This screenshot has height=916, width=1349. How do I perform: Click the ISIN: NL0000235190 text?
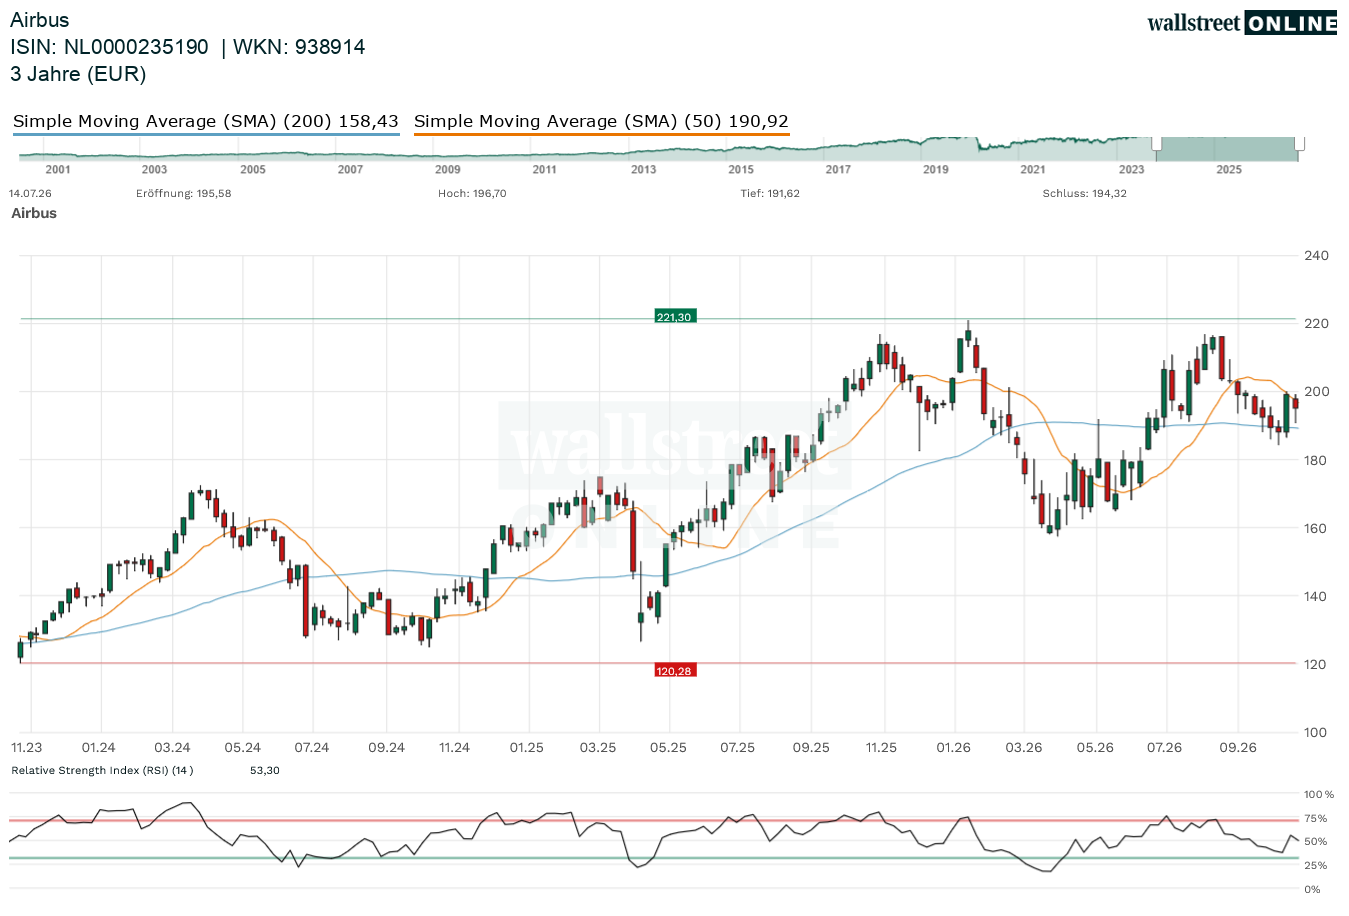(110, 47)
